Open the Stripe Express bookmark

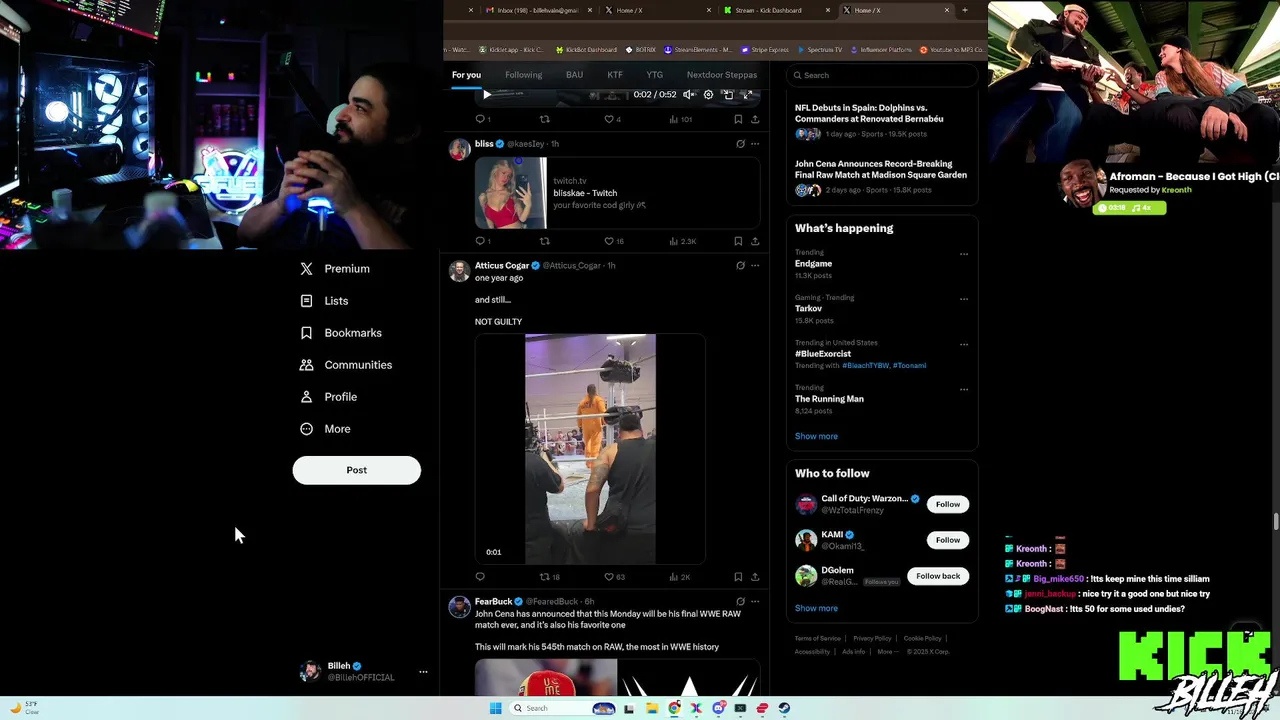[765, 50]
